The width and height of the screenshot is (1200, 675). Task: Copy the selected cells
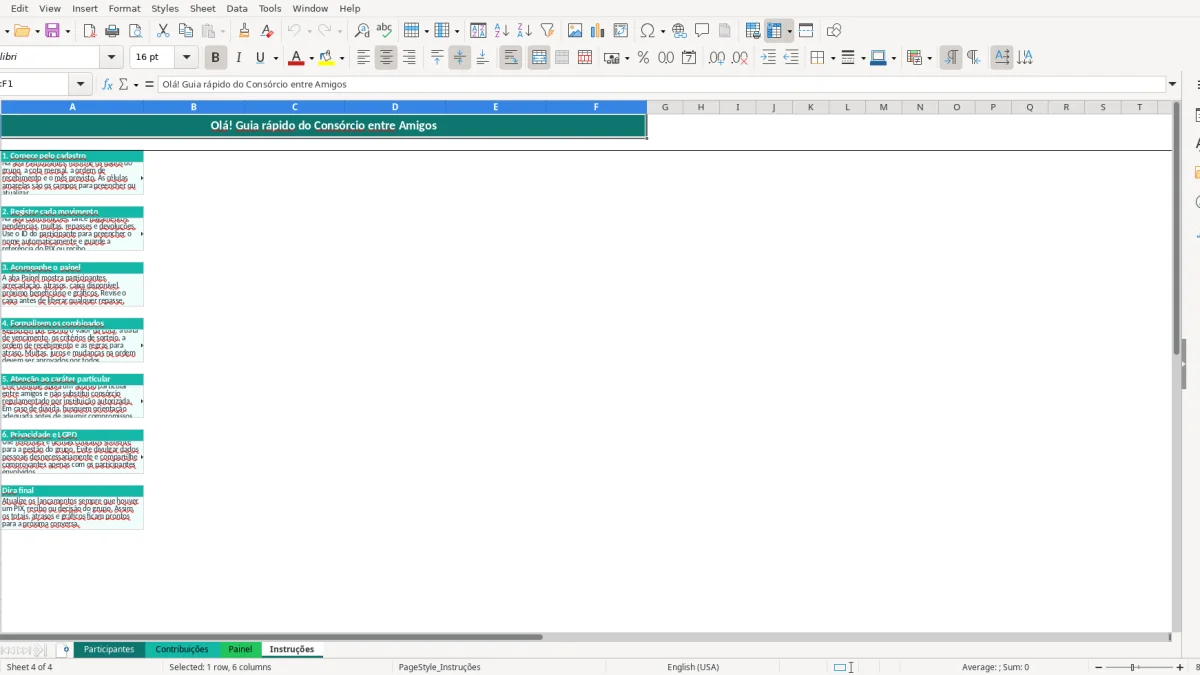click(186, 31)
